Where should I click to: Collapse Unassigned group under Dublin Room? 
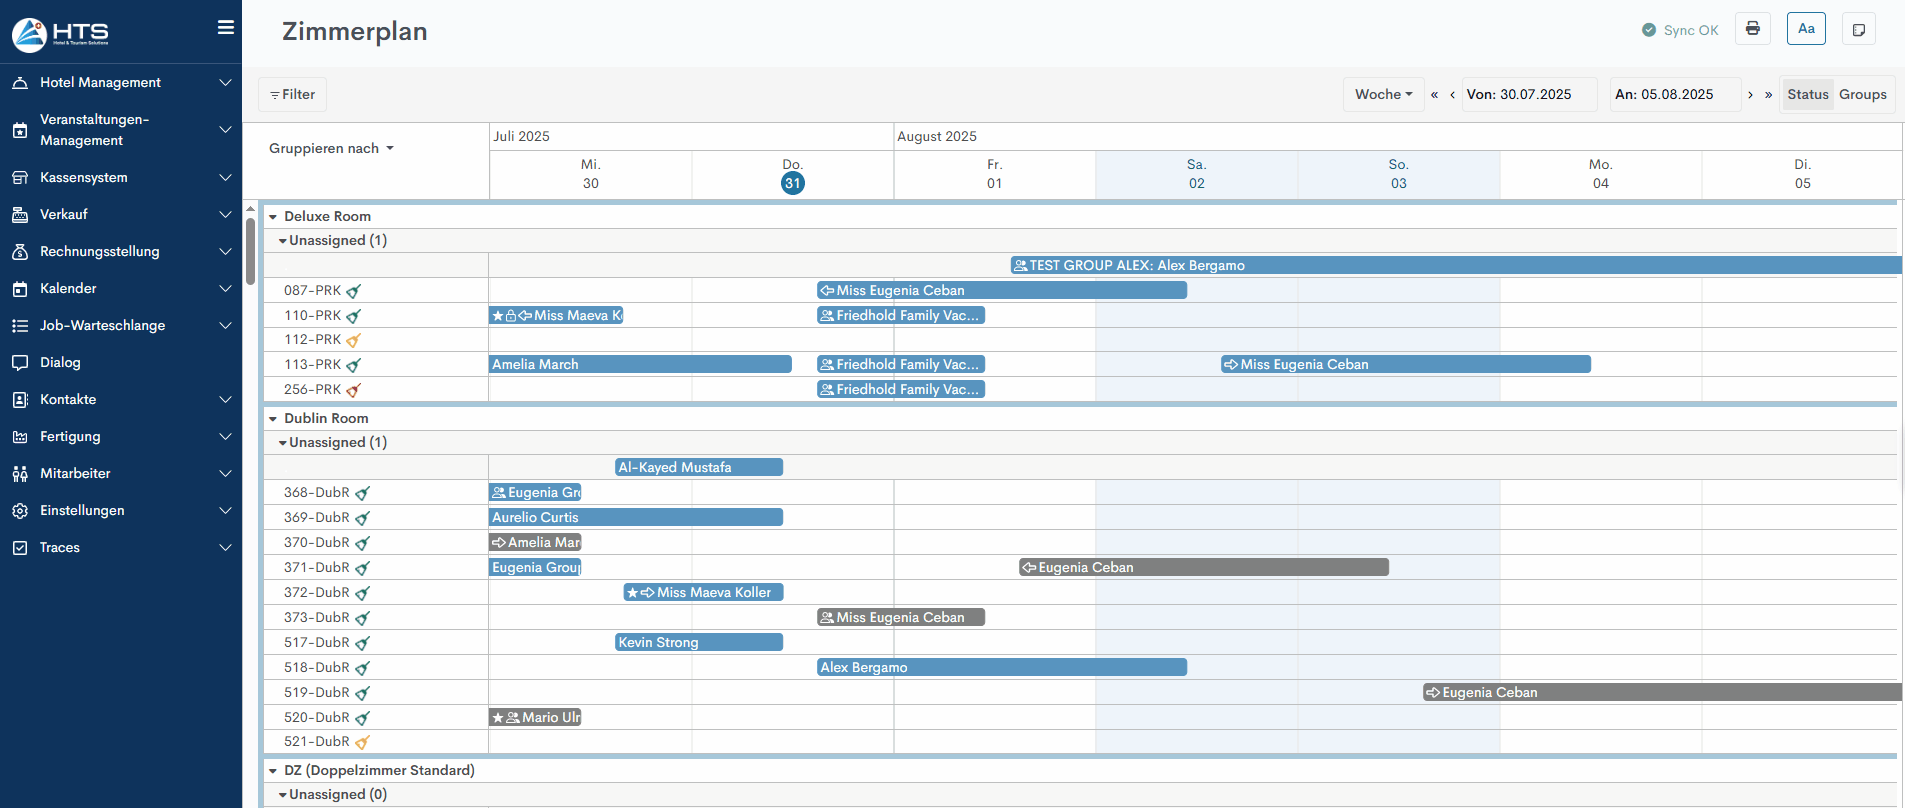tap(283, 443)
